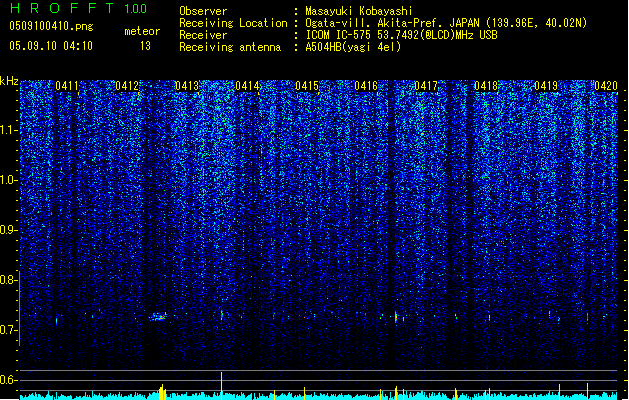Click the A504HB(yagi 4el) text
This screenshot has width=629, height=400.
click(353, 47)
